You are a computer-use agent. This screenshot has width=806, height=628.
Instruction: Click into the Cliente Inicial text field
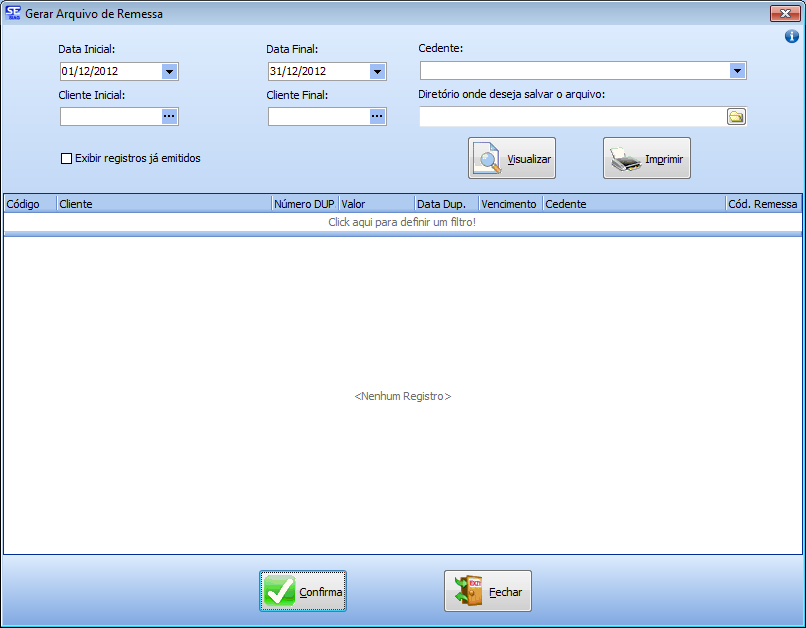(110, 117)
